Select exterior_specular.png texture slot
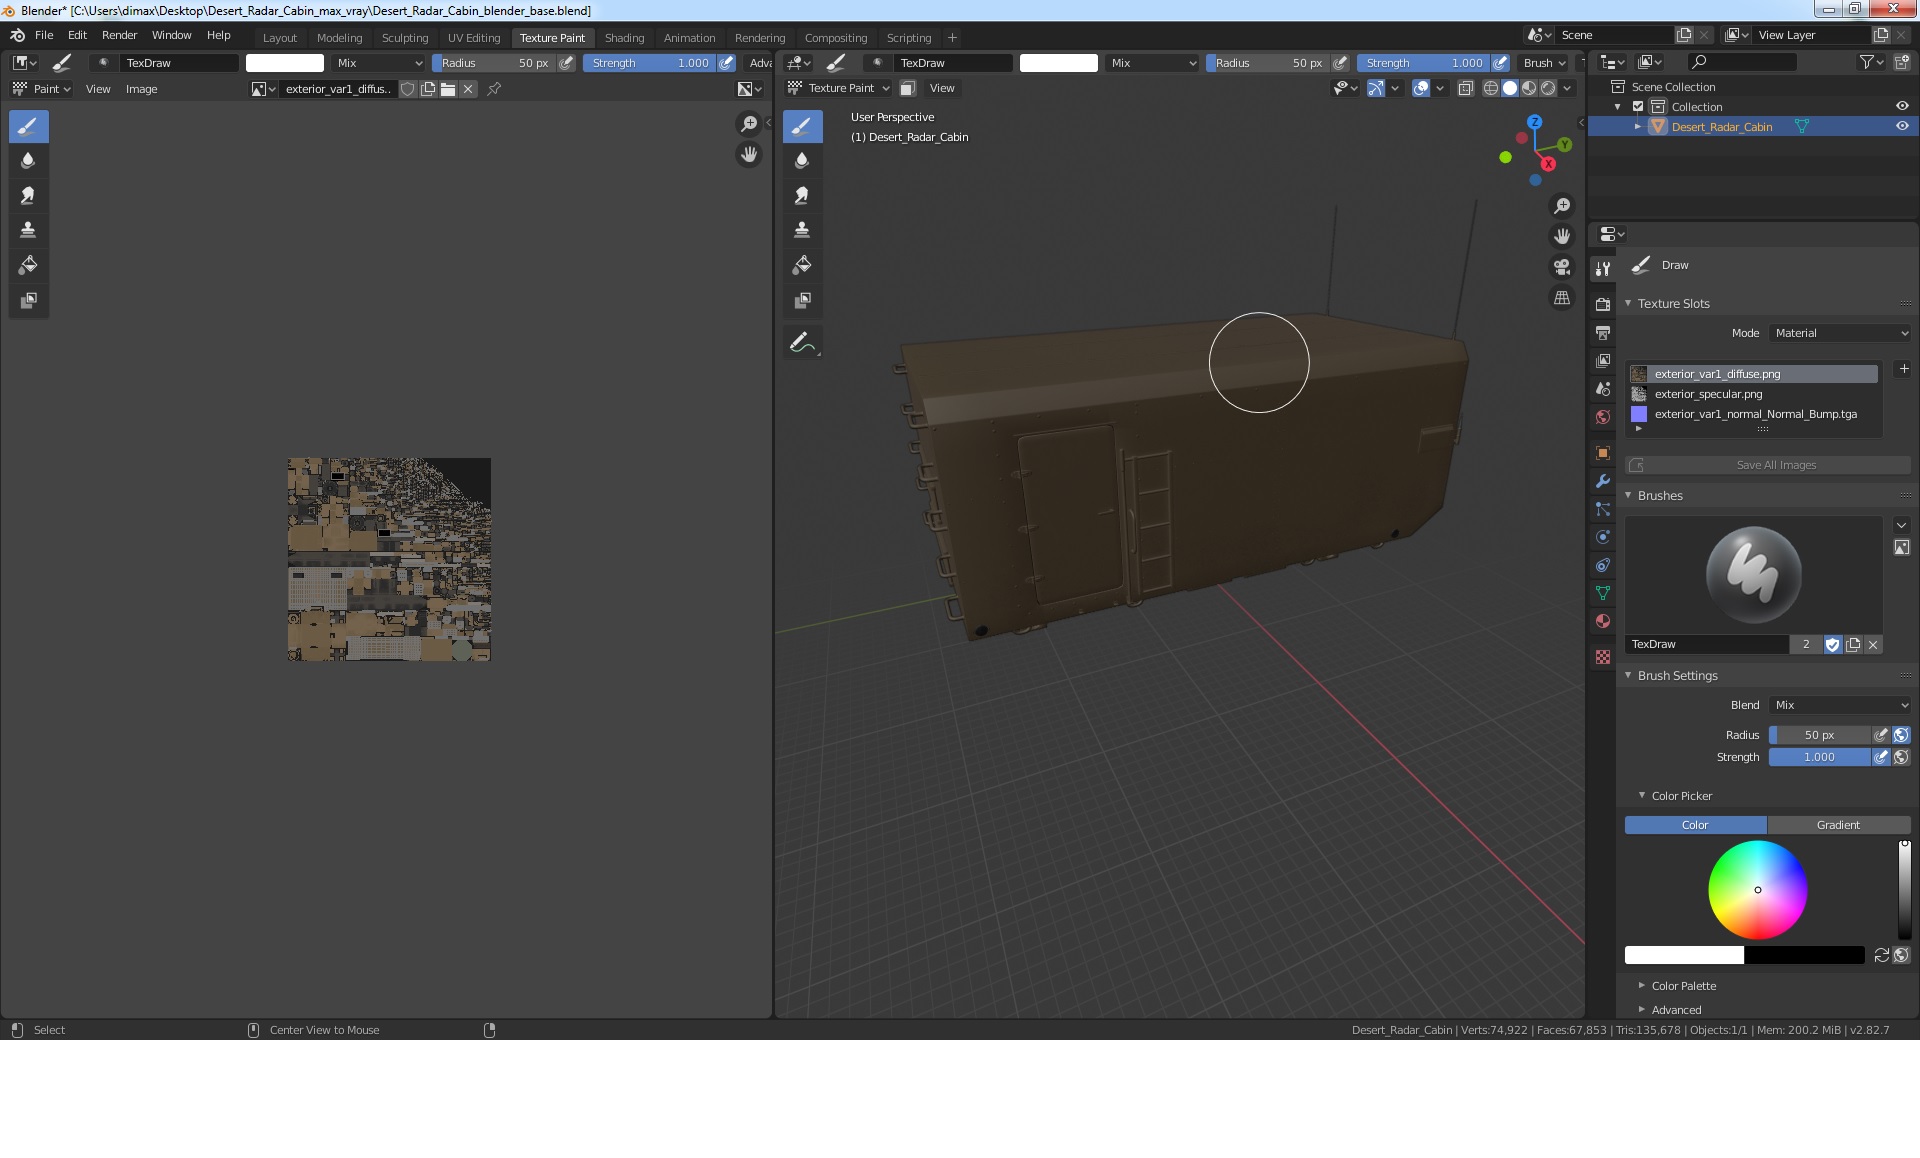The image size is (1920, 1158). tap(1708, 394)
